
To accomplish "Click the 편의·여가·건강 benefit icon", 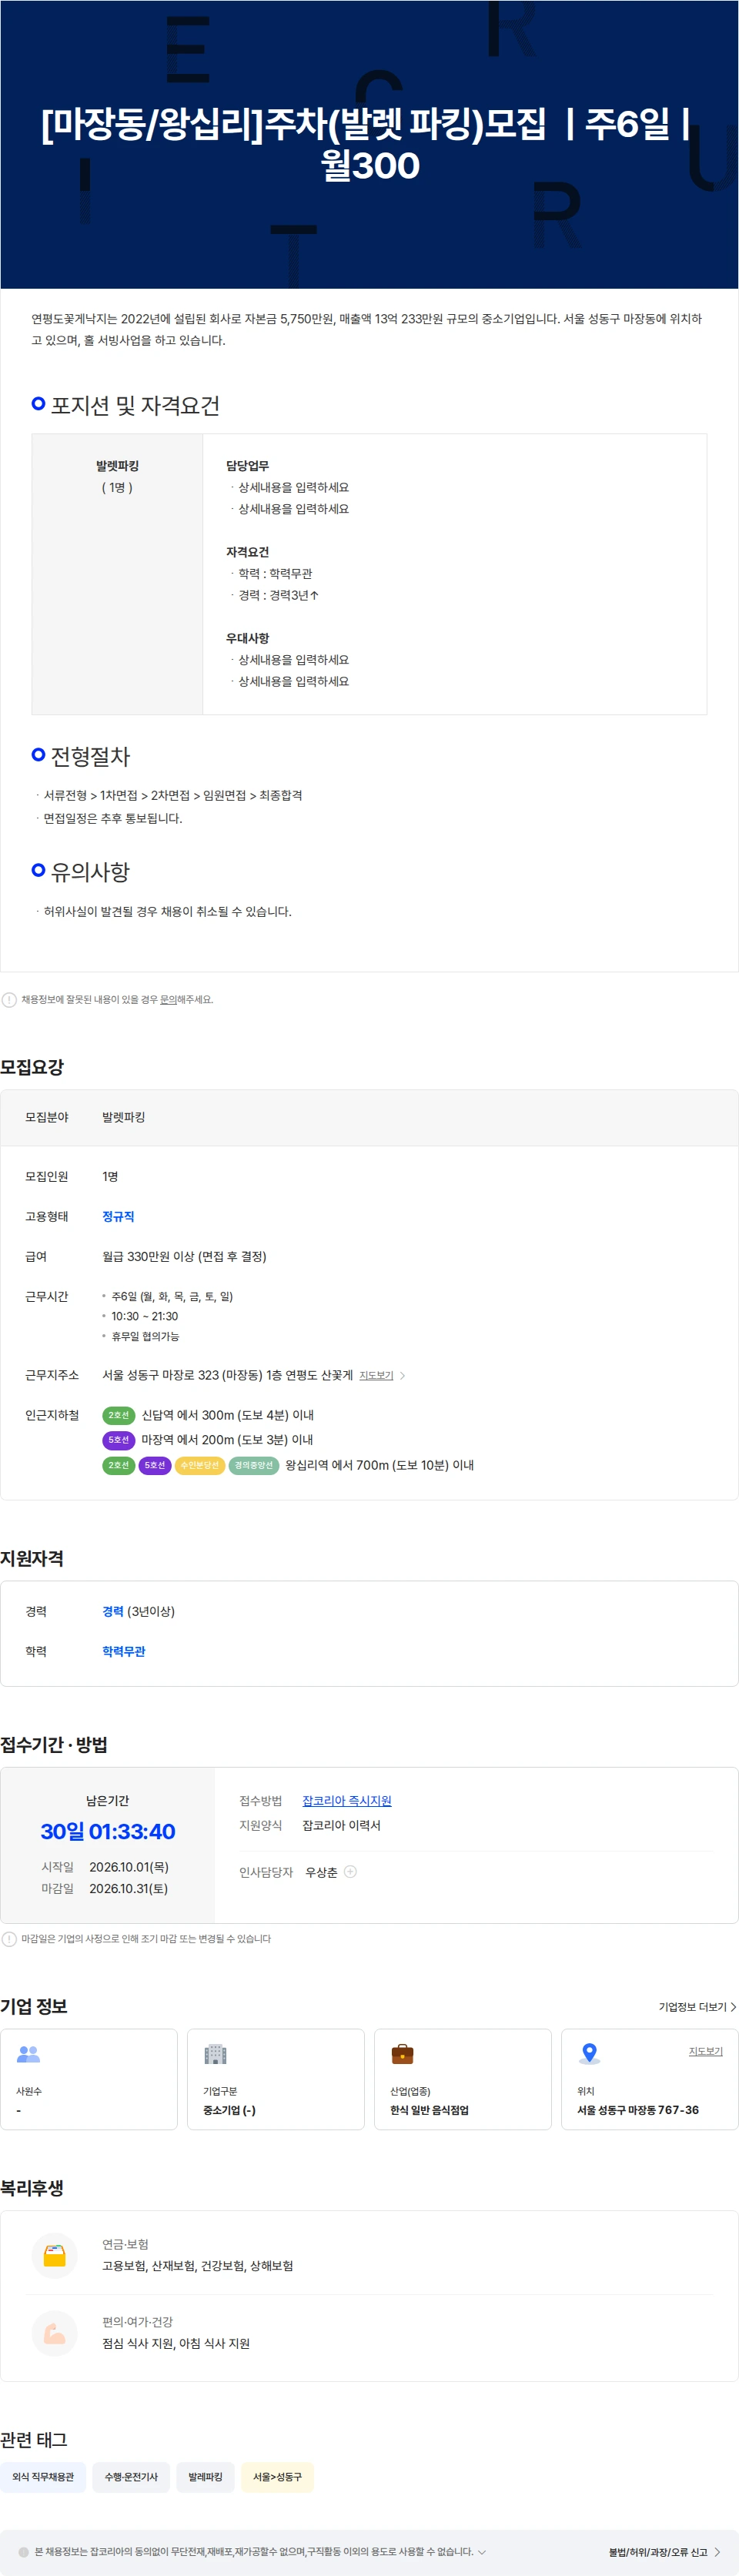I will click(x=55, y=2333).
